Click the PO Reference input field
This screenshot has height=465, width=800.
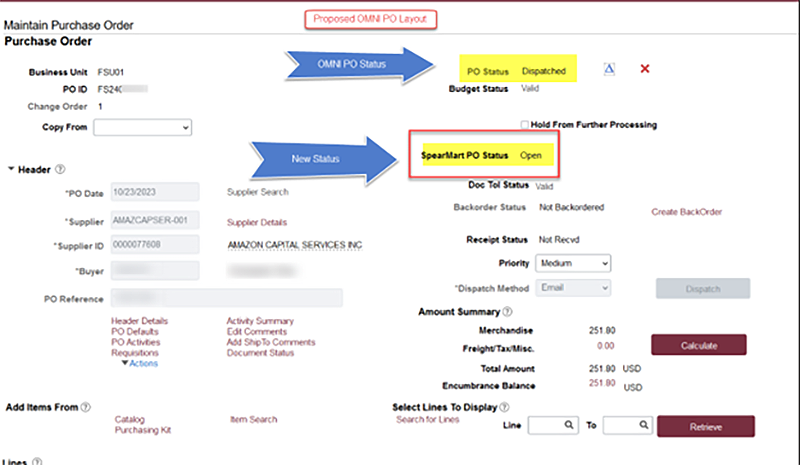point(226,298)
